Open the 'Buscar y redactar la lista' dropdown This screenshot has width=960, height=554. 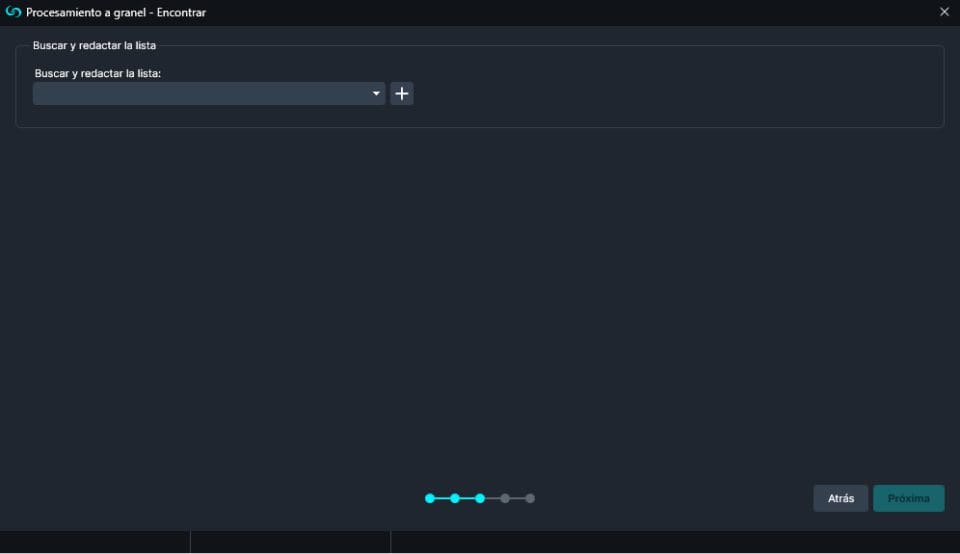click(x=209, y=94)
